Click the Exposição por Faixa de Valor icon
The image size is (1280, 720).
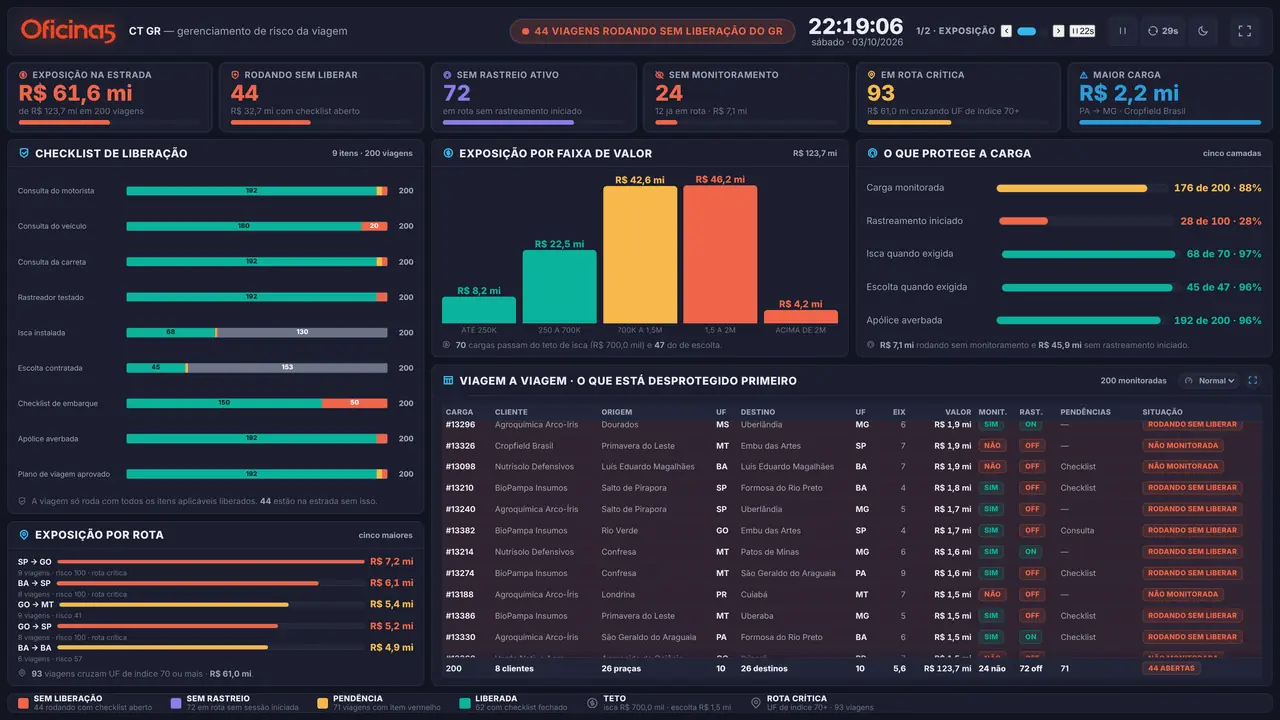coord(448,153)
